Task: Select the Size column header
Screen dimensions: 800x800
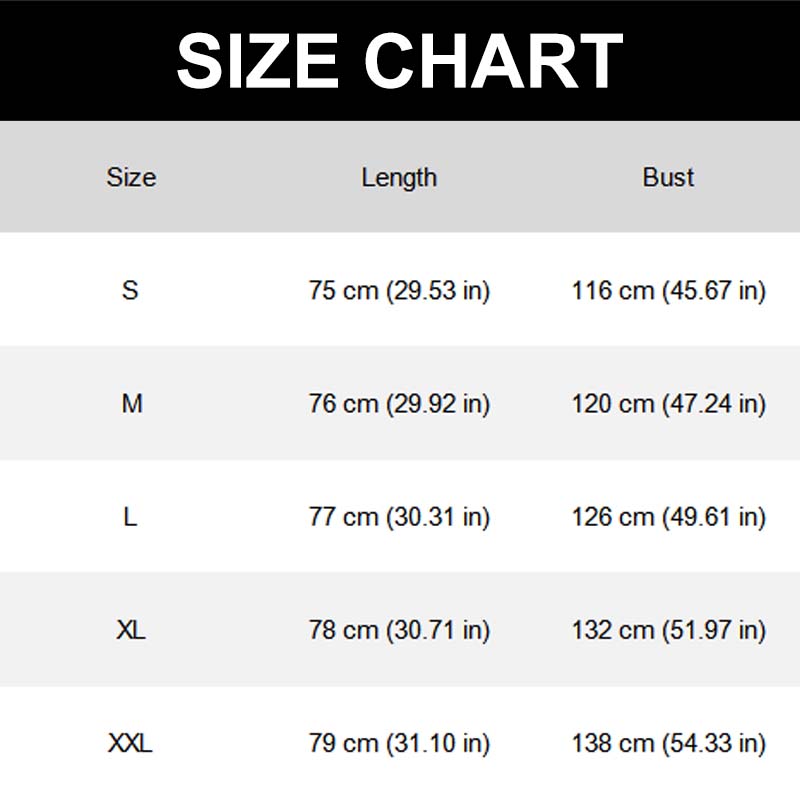Action: 131,178
